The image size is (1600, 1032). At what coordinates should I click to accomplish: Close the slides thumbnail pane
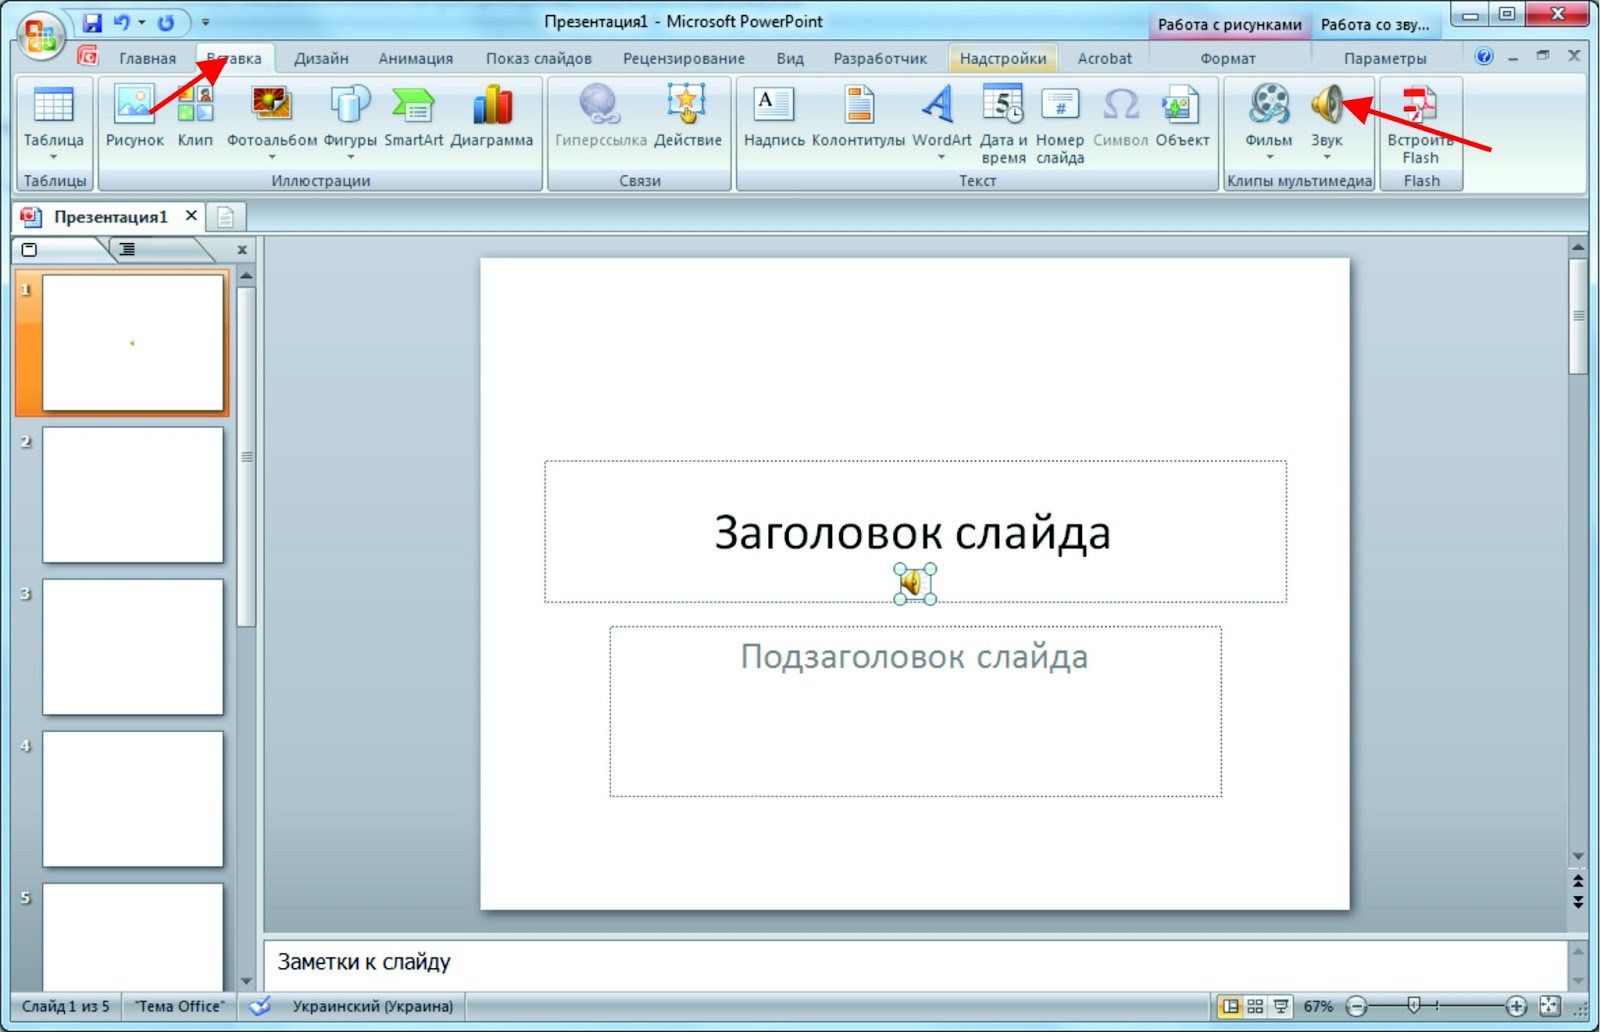point(241,250)
